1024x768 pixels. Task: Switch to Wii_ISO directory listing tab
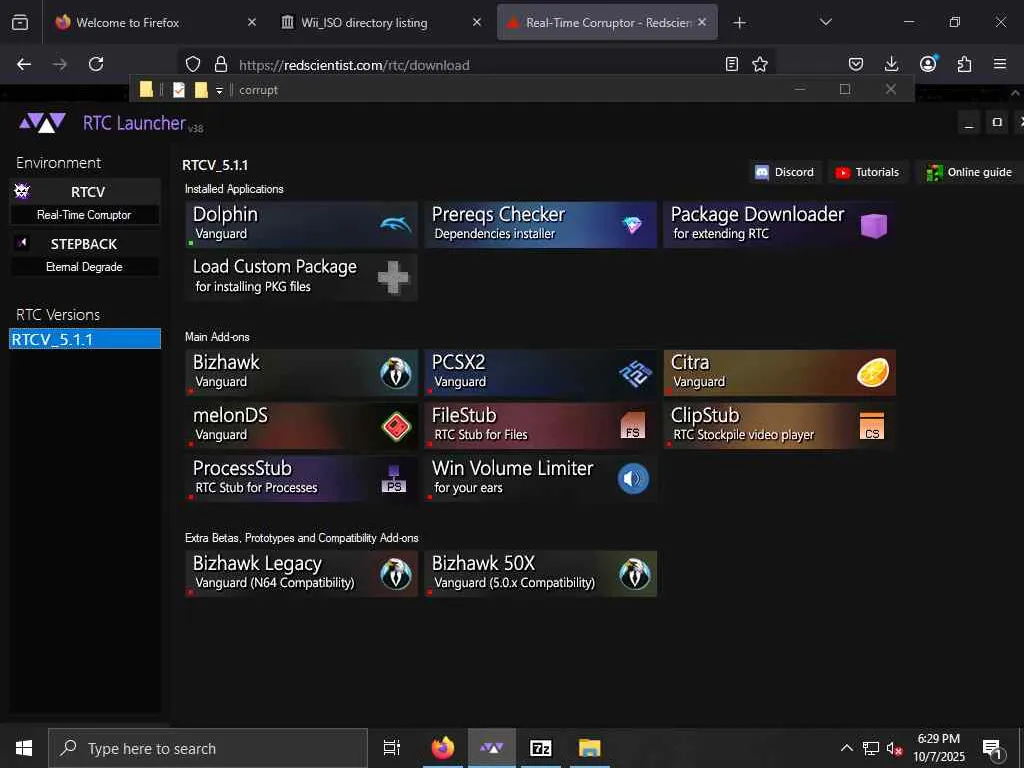pos(381,22)
